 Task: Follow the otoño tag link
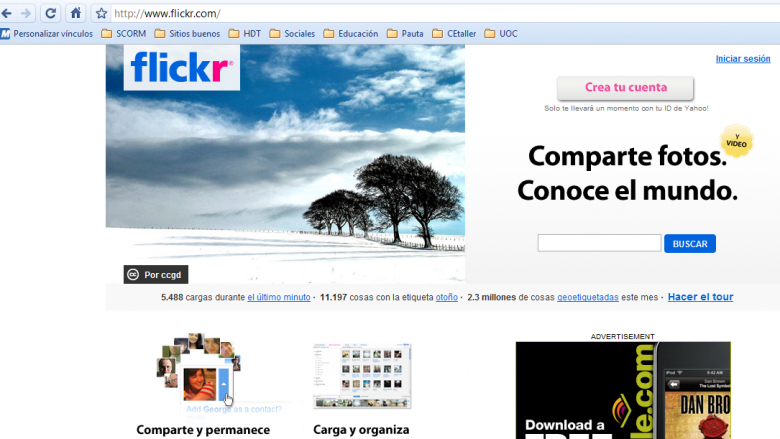pyautogui.click(x=447, y=297)
